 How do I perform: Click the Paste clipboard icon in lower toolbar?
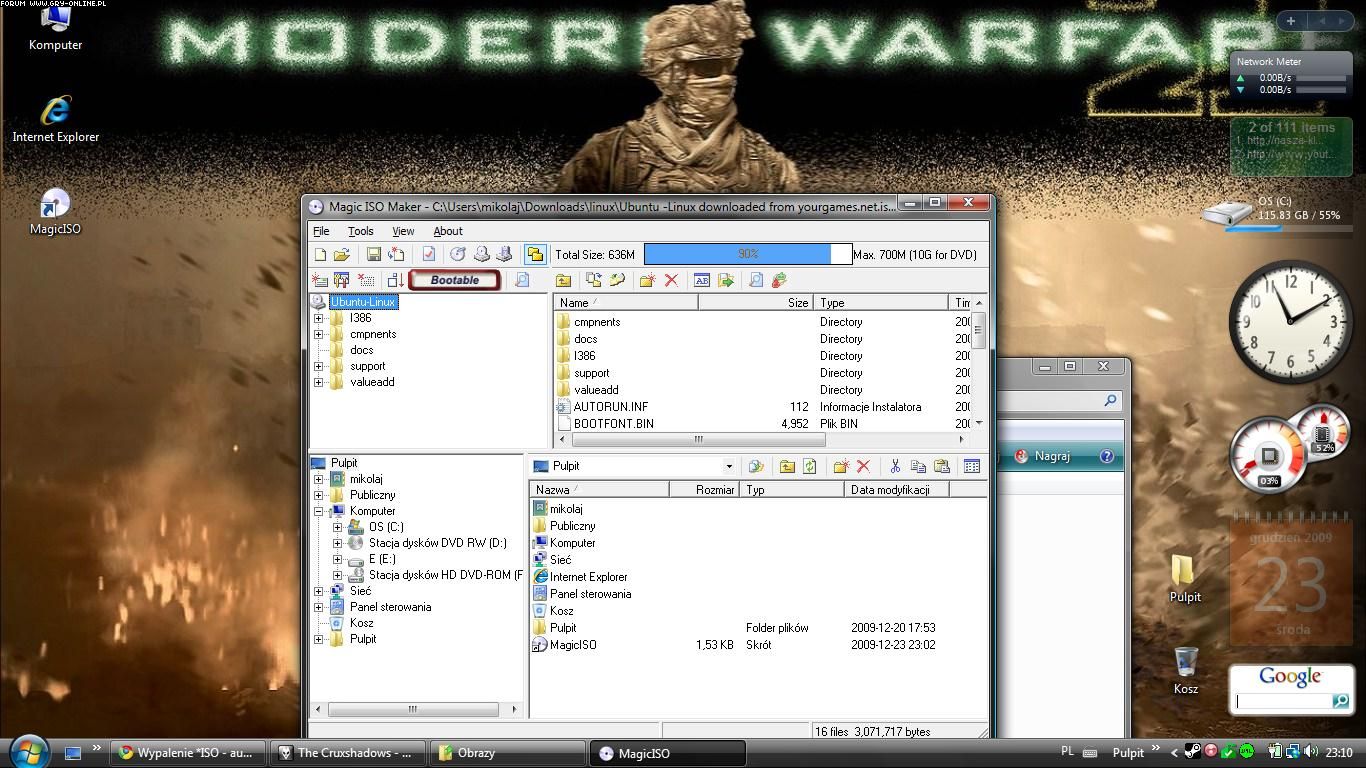[x=941, y=466]
